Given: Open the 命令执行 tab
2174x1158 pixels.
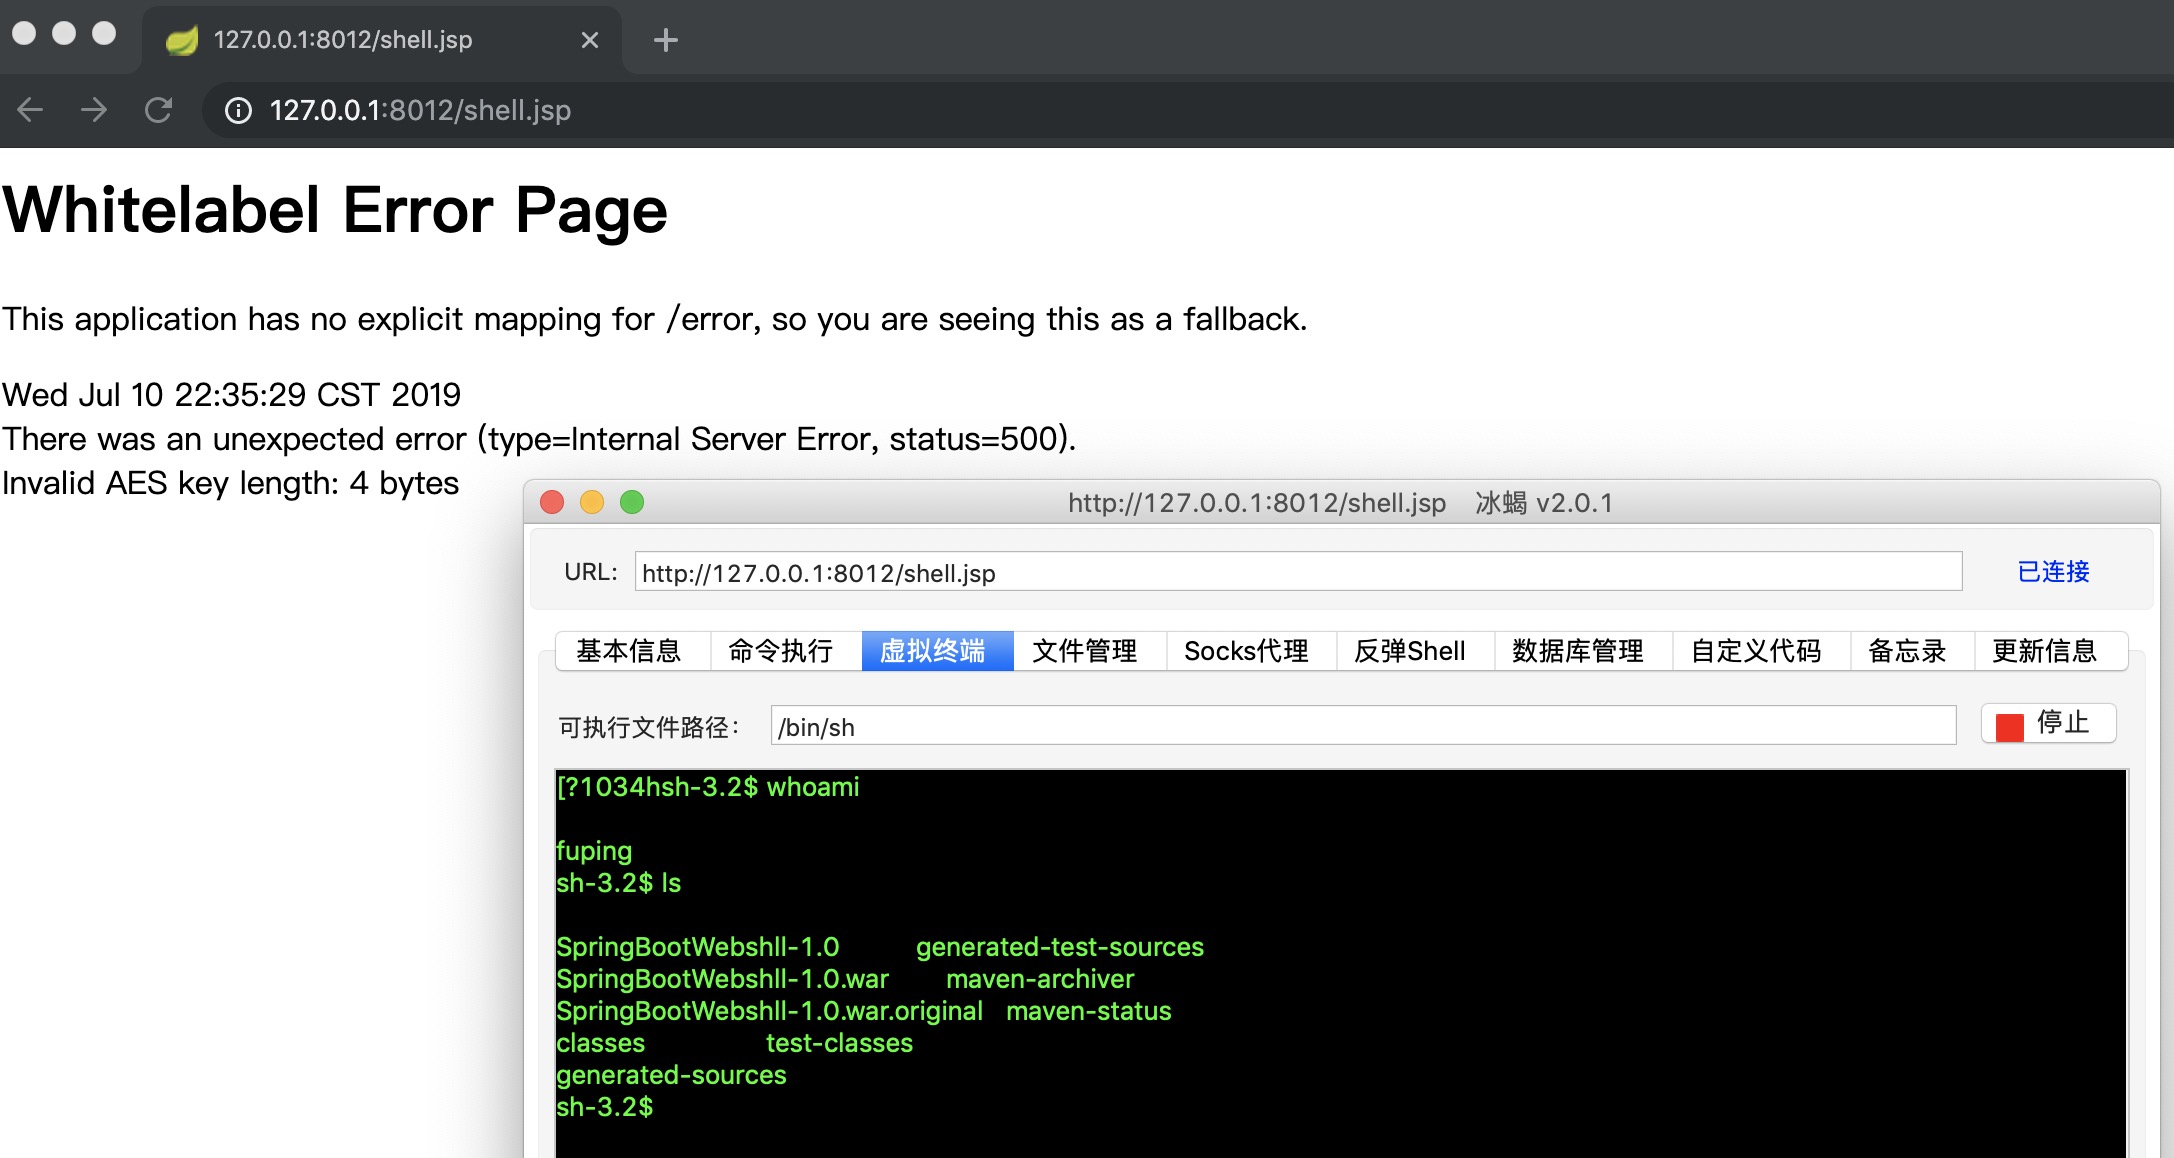Looking at the screenshot, I should click(x=781, y=651).
